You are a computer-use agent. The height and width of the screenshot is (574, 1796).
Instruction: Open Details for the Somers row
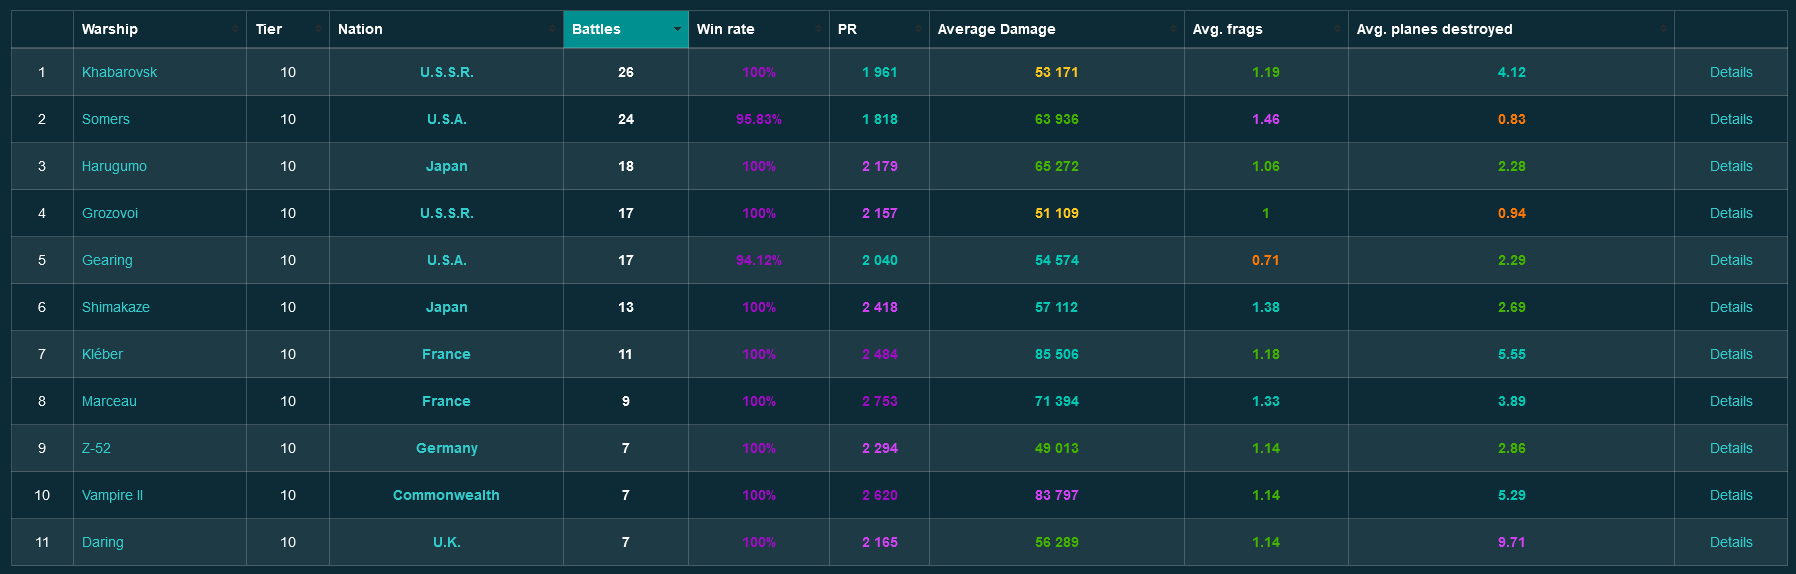click(1730, 119)
